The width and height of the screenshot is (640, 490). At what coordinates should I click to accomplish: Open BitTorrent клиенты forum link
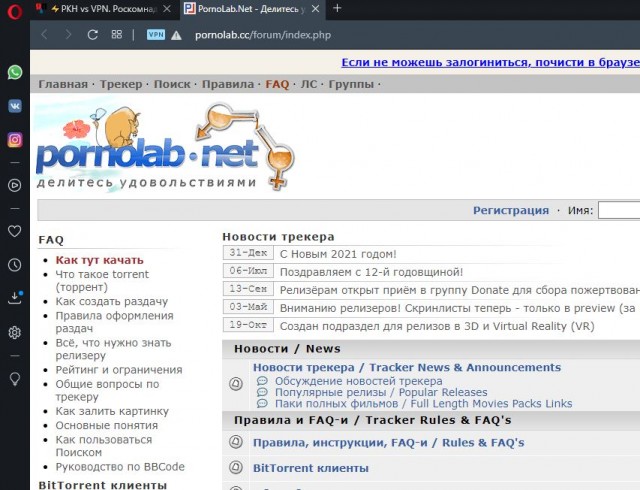click(311, 468)
